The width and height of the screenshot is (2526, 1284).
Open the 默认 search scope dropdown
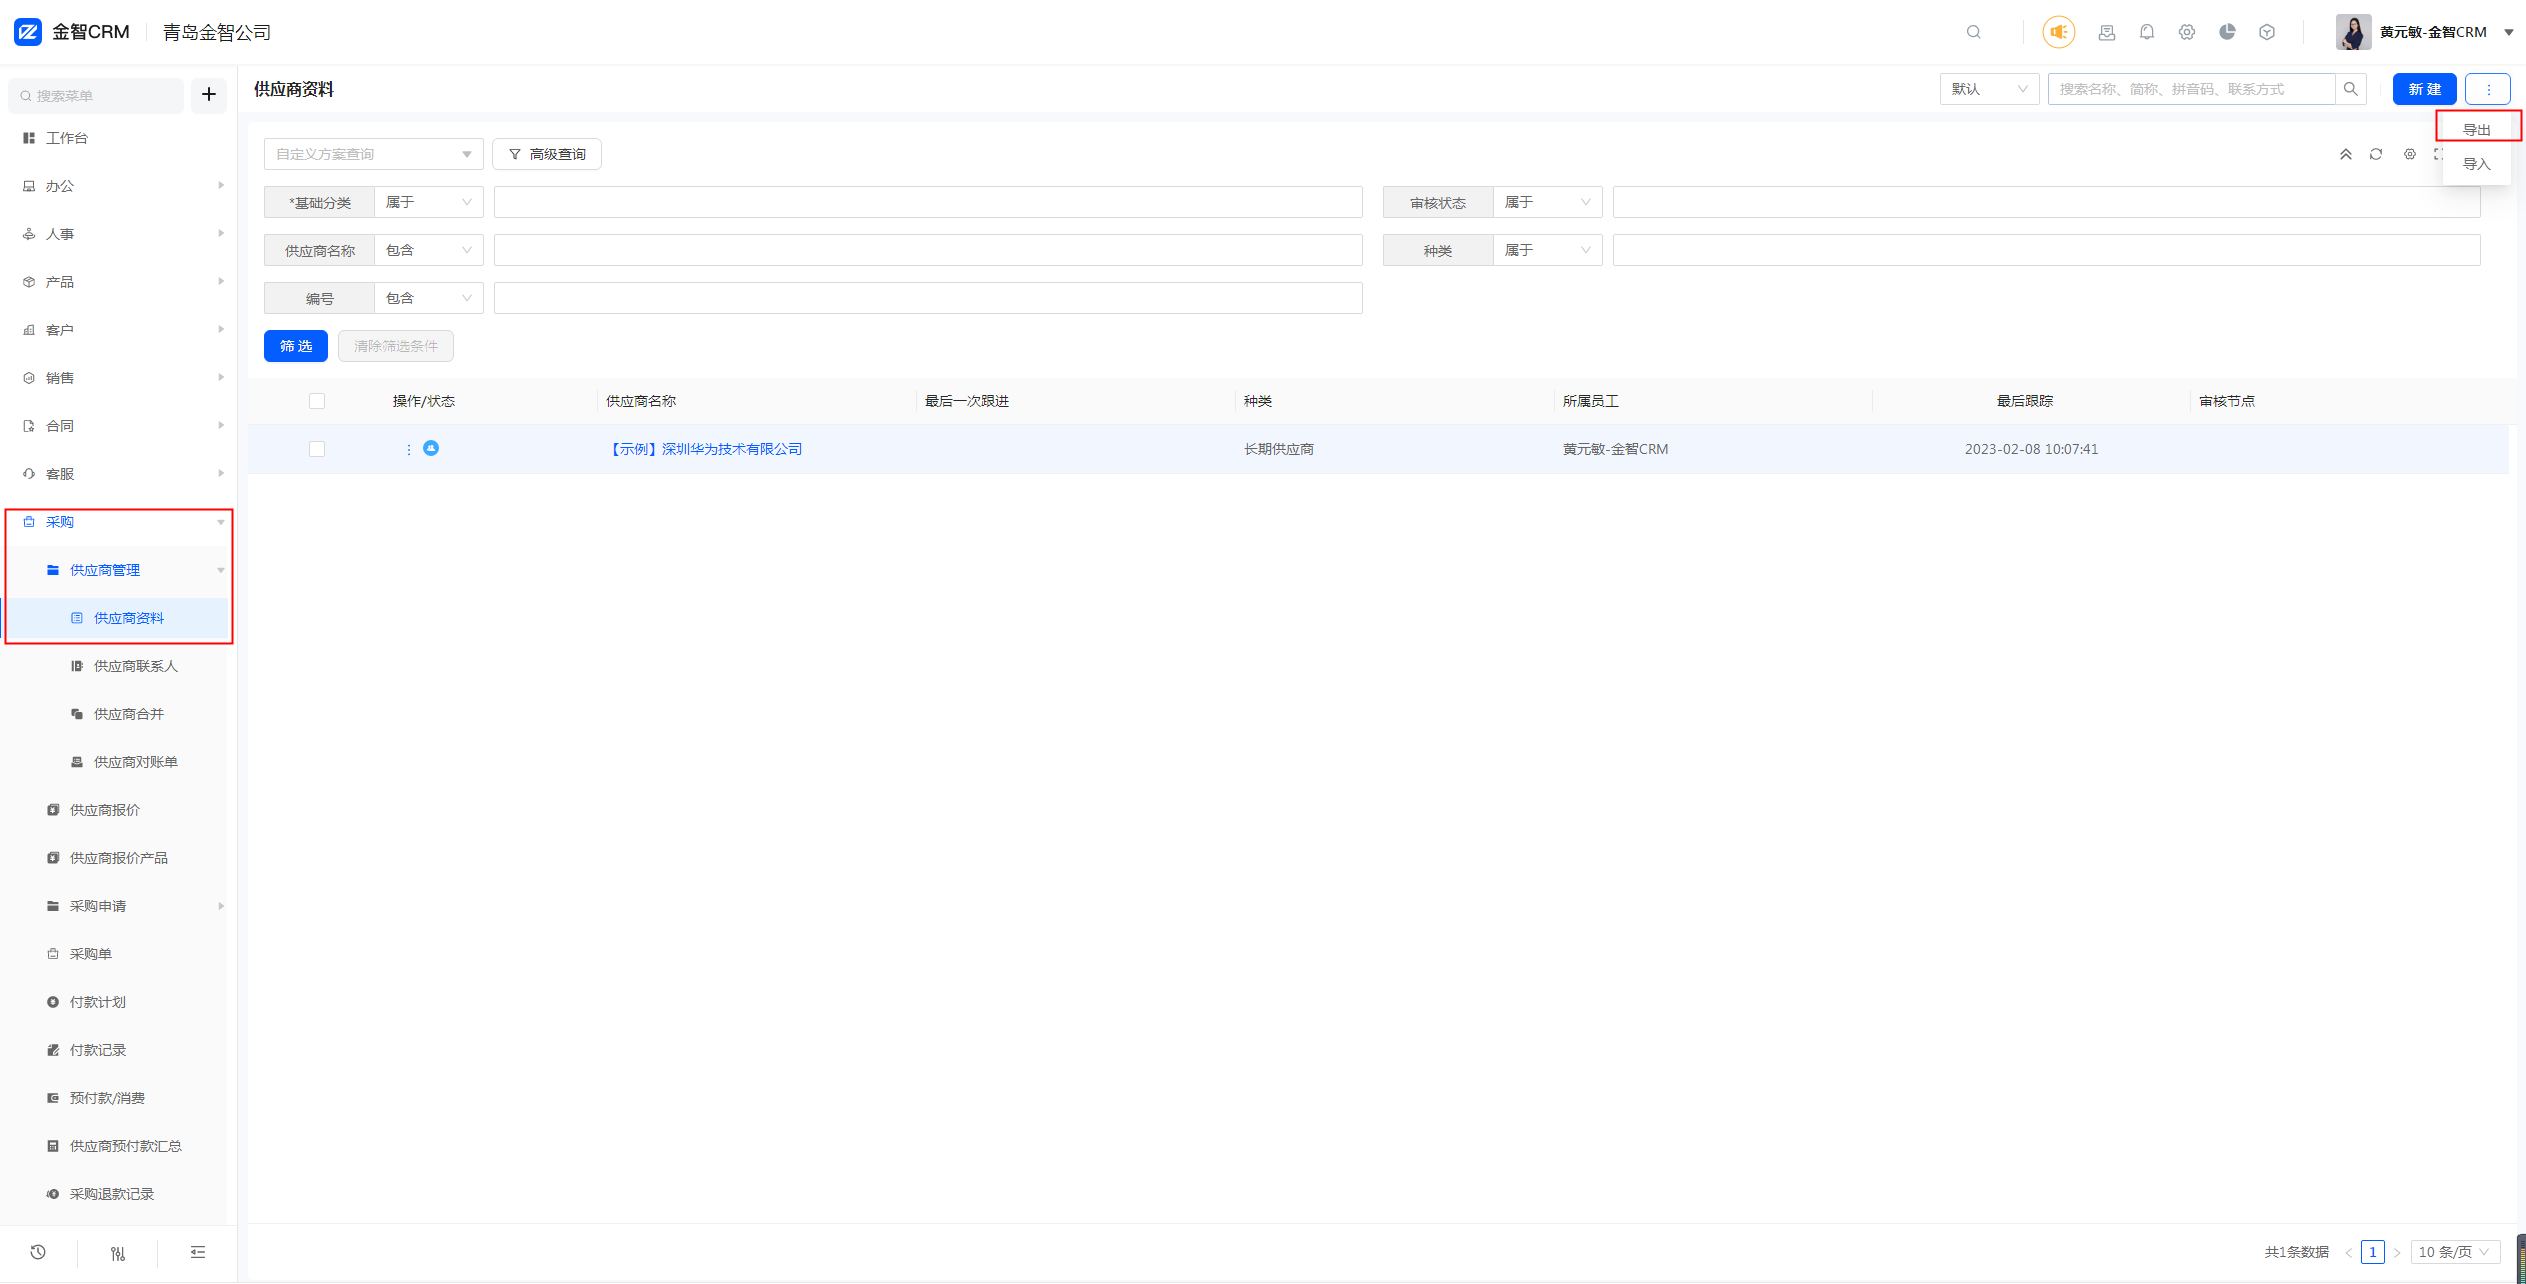tap(1989, 89)
